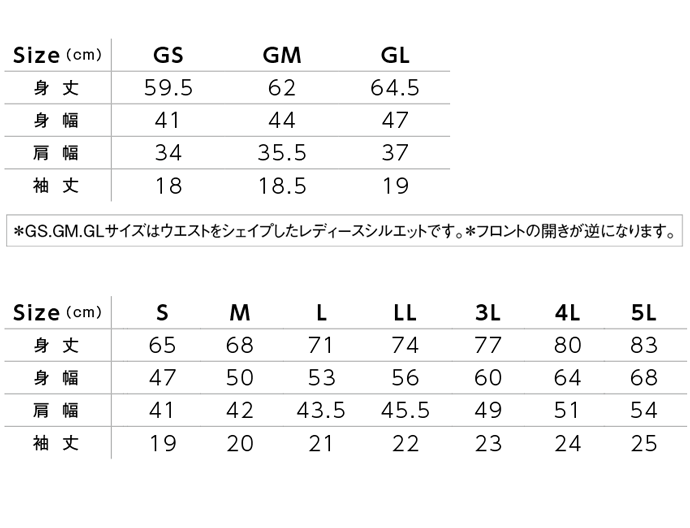
Task: Click the 肩幅 row label in upper table
Action: 56,153
